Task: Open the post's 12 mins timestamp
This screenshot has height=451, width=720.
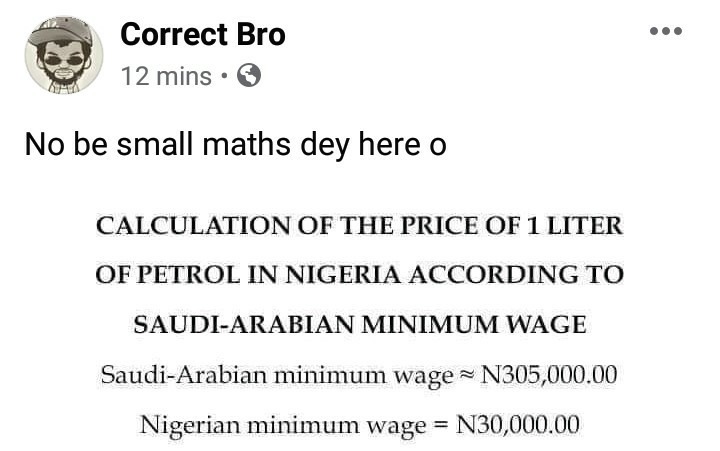Action: [x=166, y=76]
